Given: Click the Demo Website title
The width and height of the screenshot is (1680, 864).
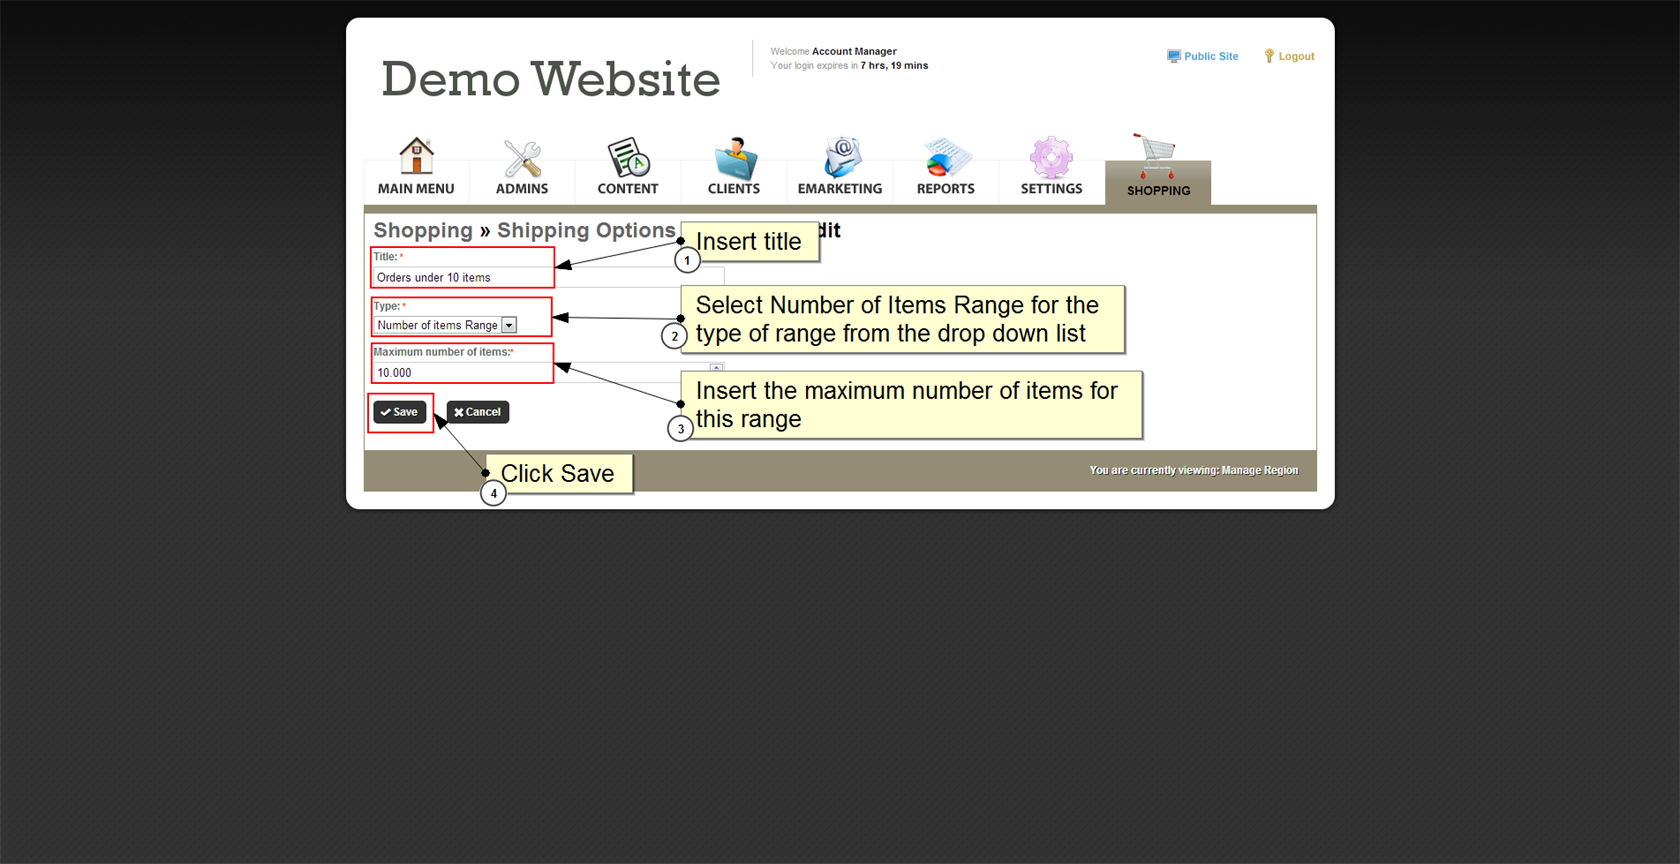Looking at the screenshot, I should point(550,79).
